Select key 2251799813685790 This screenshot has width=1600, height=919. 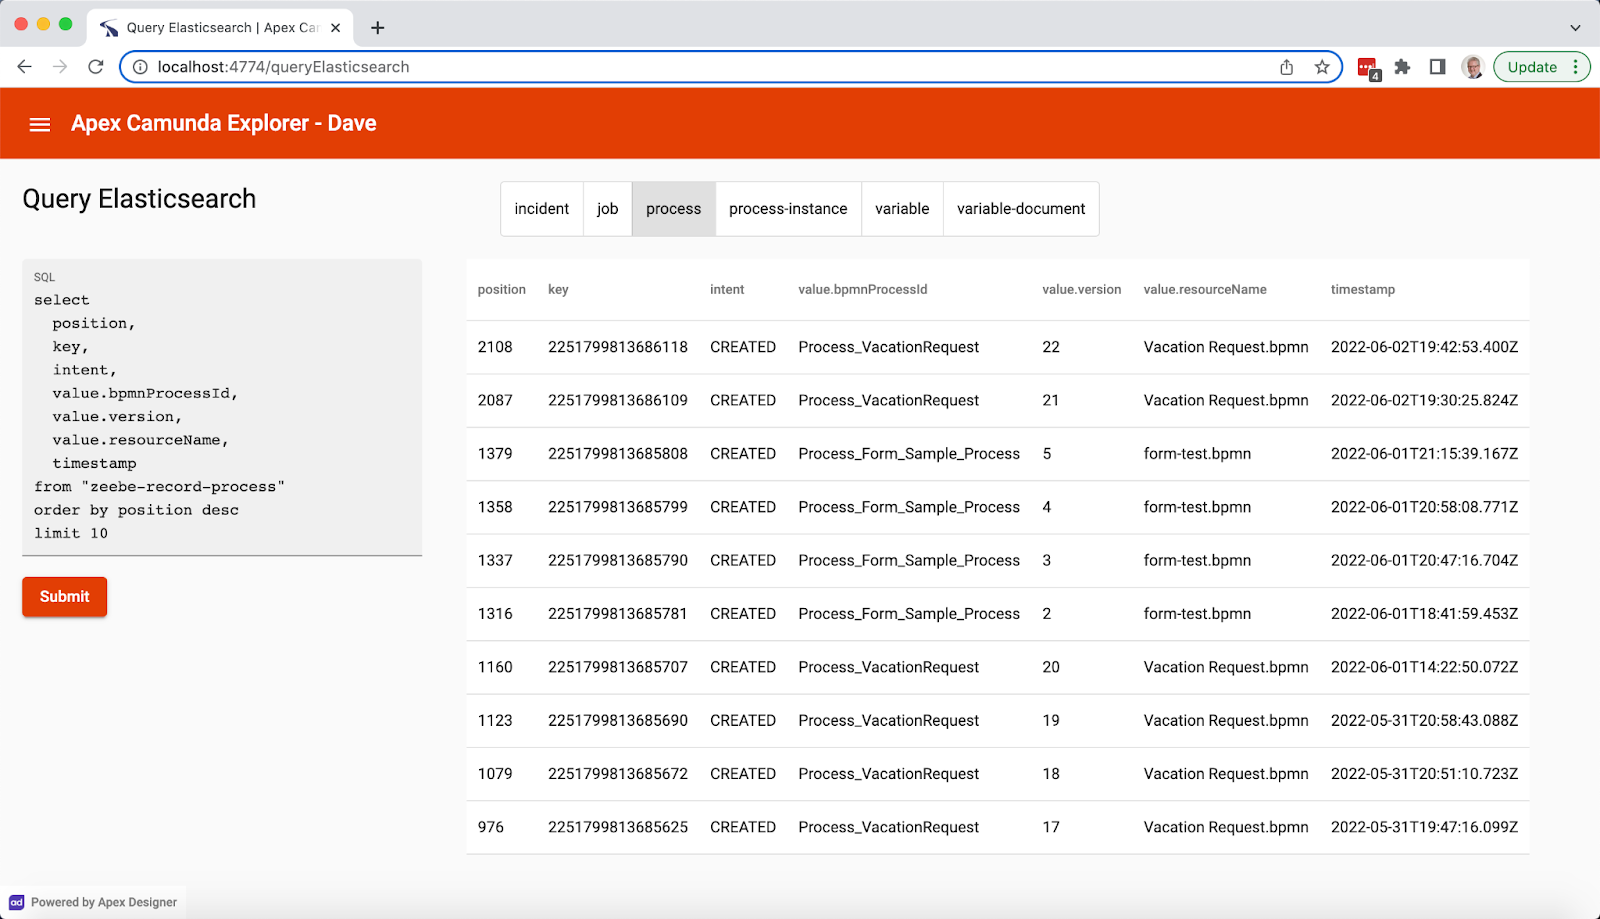coord(618,560)
